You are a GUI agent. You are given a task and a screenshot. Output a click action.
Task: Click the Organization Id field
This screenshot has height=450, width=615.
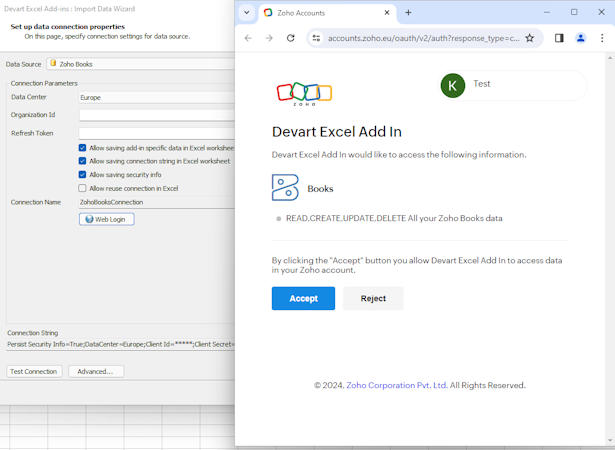click(156, 115)
